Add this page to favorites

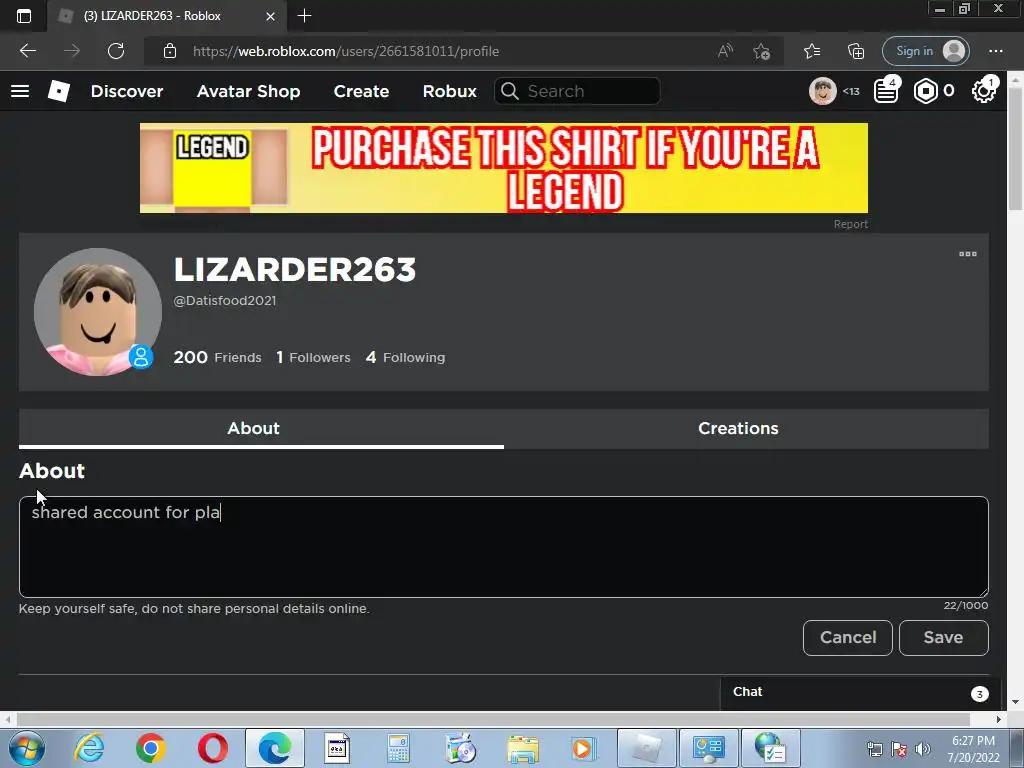tap(761, 51)
